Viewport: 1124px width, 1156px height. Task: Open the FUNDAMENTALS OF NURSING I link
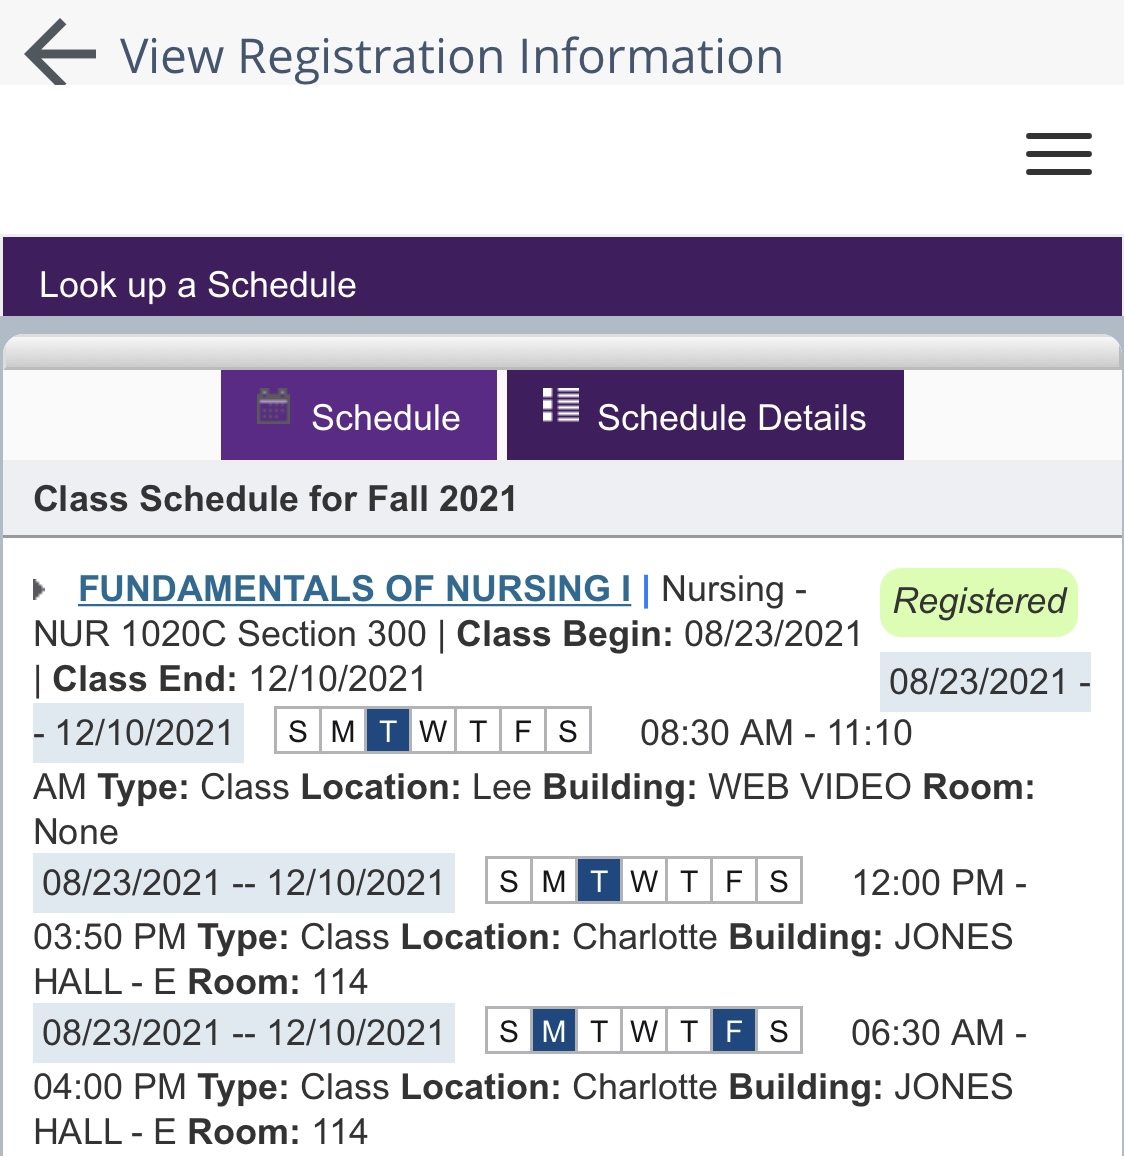[355, 588]
